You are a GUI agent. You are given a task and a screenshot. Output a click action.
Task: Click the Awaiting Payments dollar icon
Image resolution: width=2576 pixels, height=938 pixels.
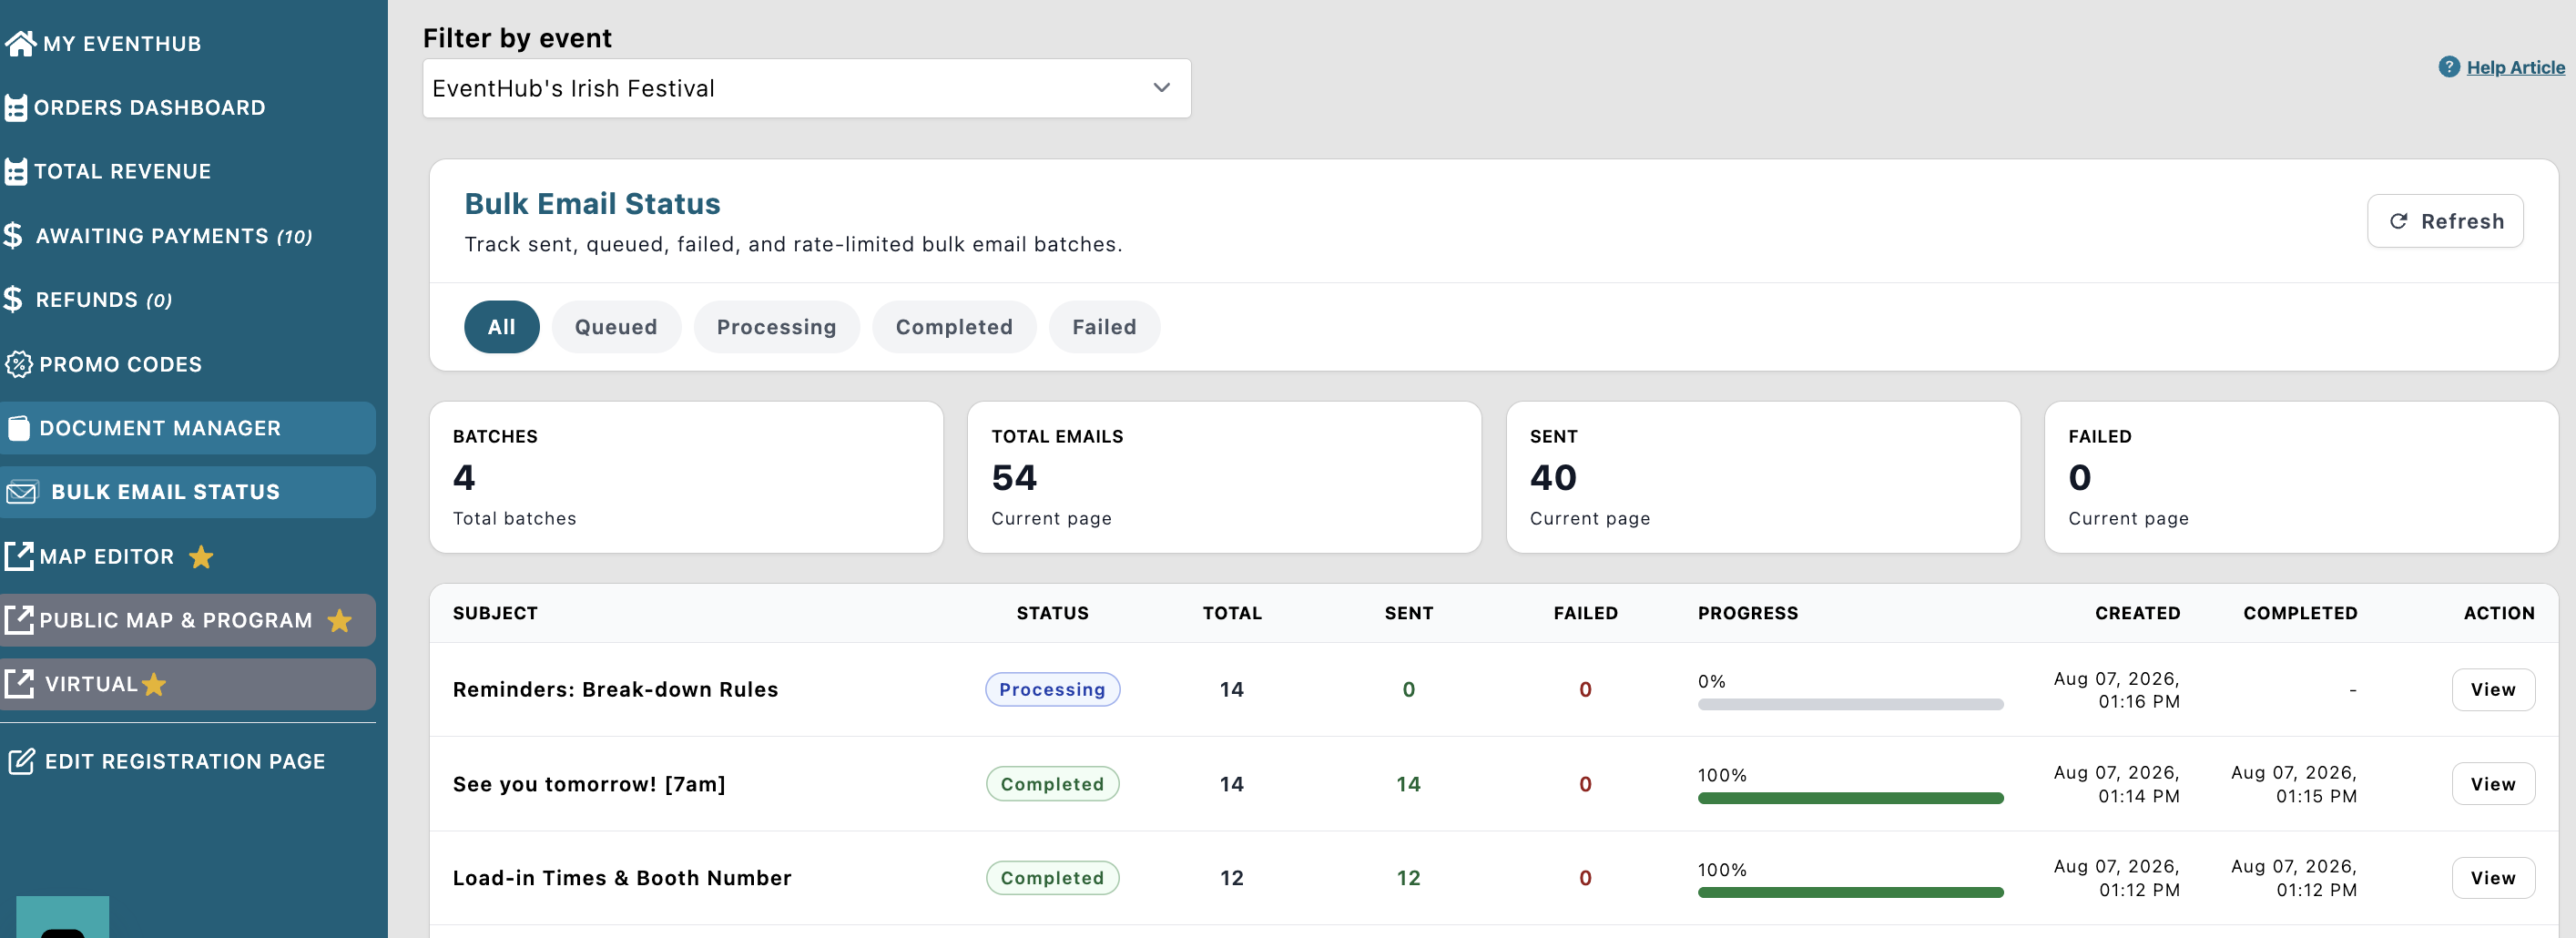coord(13,236)
